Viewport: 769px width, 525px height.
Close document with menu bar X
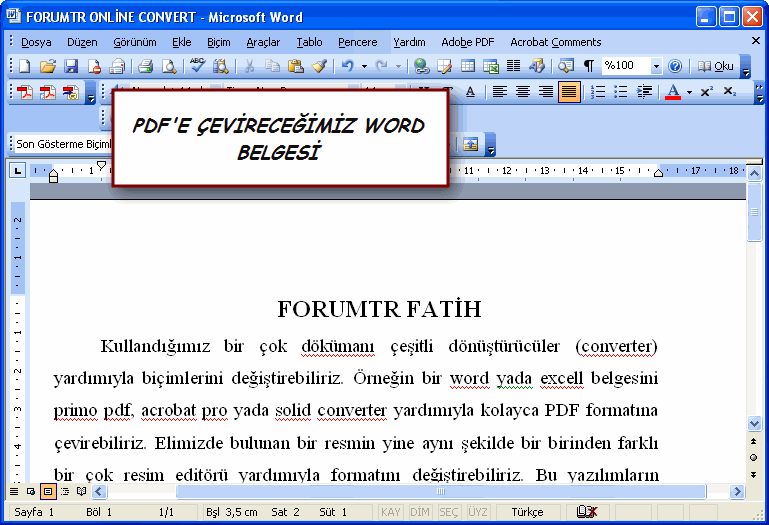pos(756,41)
